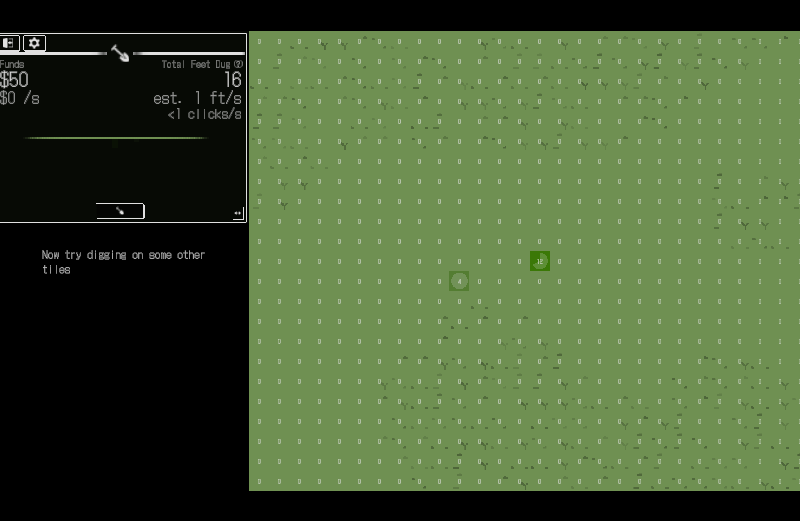Image resolution: width=800 pixels, height=521 pixels.
Task: Click the 'est. 1 ft/s' rate text
Action: point(197,99)
